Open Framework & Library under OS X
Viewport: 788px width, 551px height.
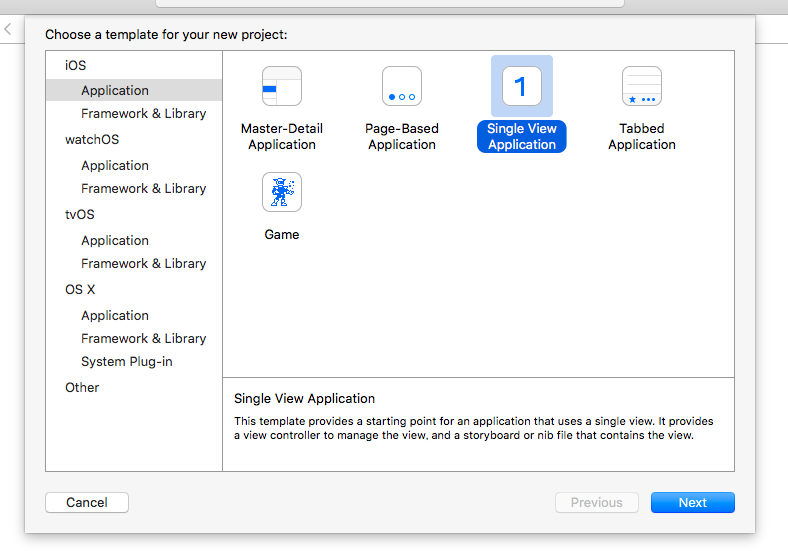[x=143, y=338]
